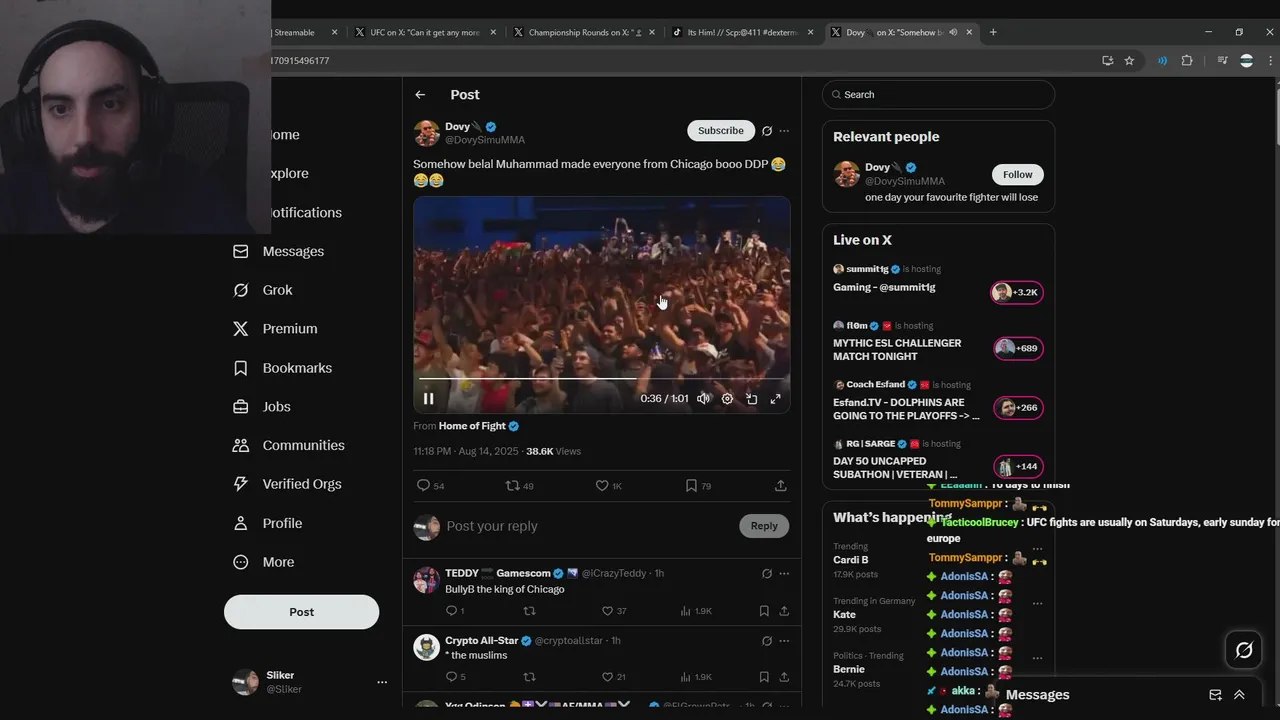Viewport: 1280px width, 720px height.
Task: Open more options for Kate trend
Action: point(1037,604)
